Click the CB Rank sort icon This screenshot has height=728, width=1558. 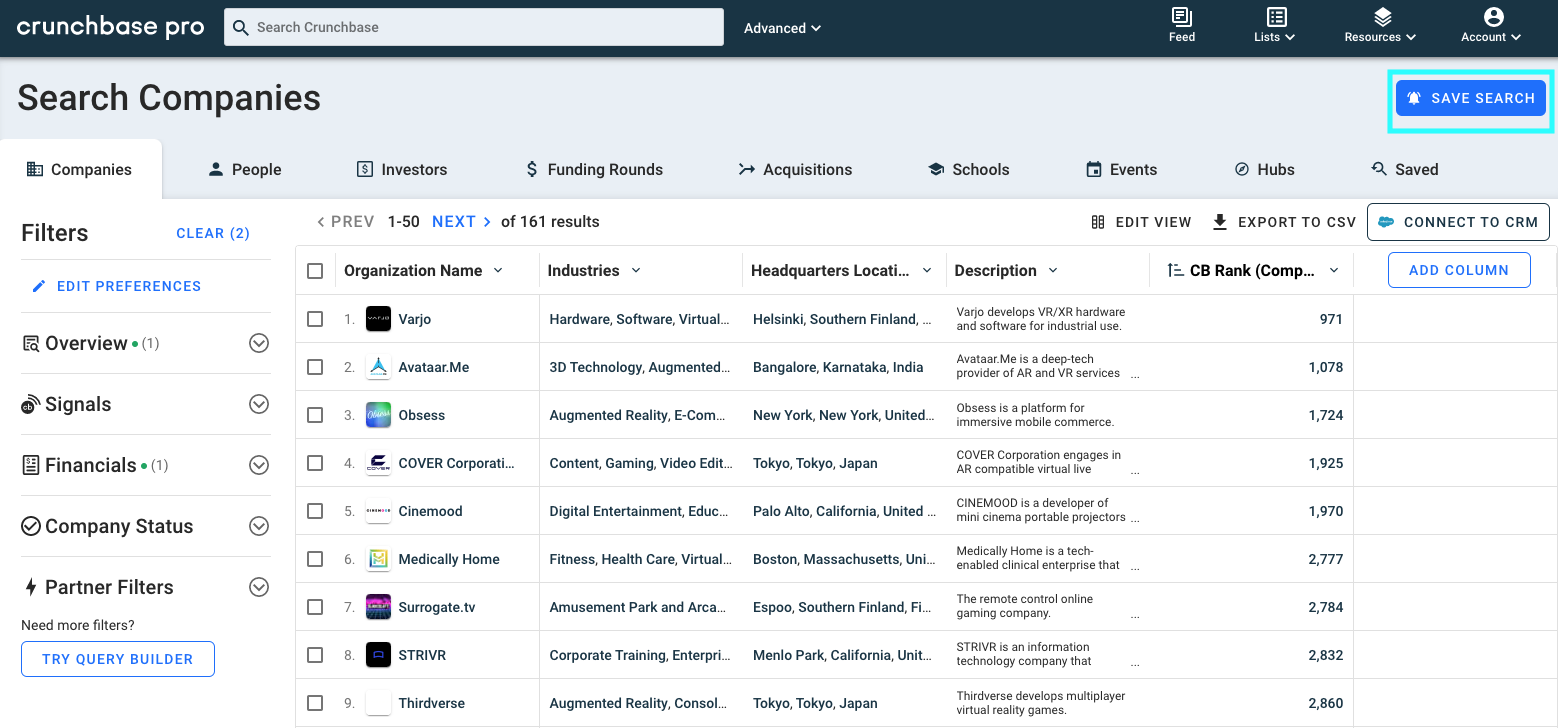[x=1175, y=270]
